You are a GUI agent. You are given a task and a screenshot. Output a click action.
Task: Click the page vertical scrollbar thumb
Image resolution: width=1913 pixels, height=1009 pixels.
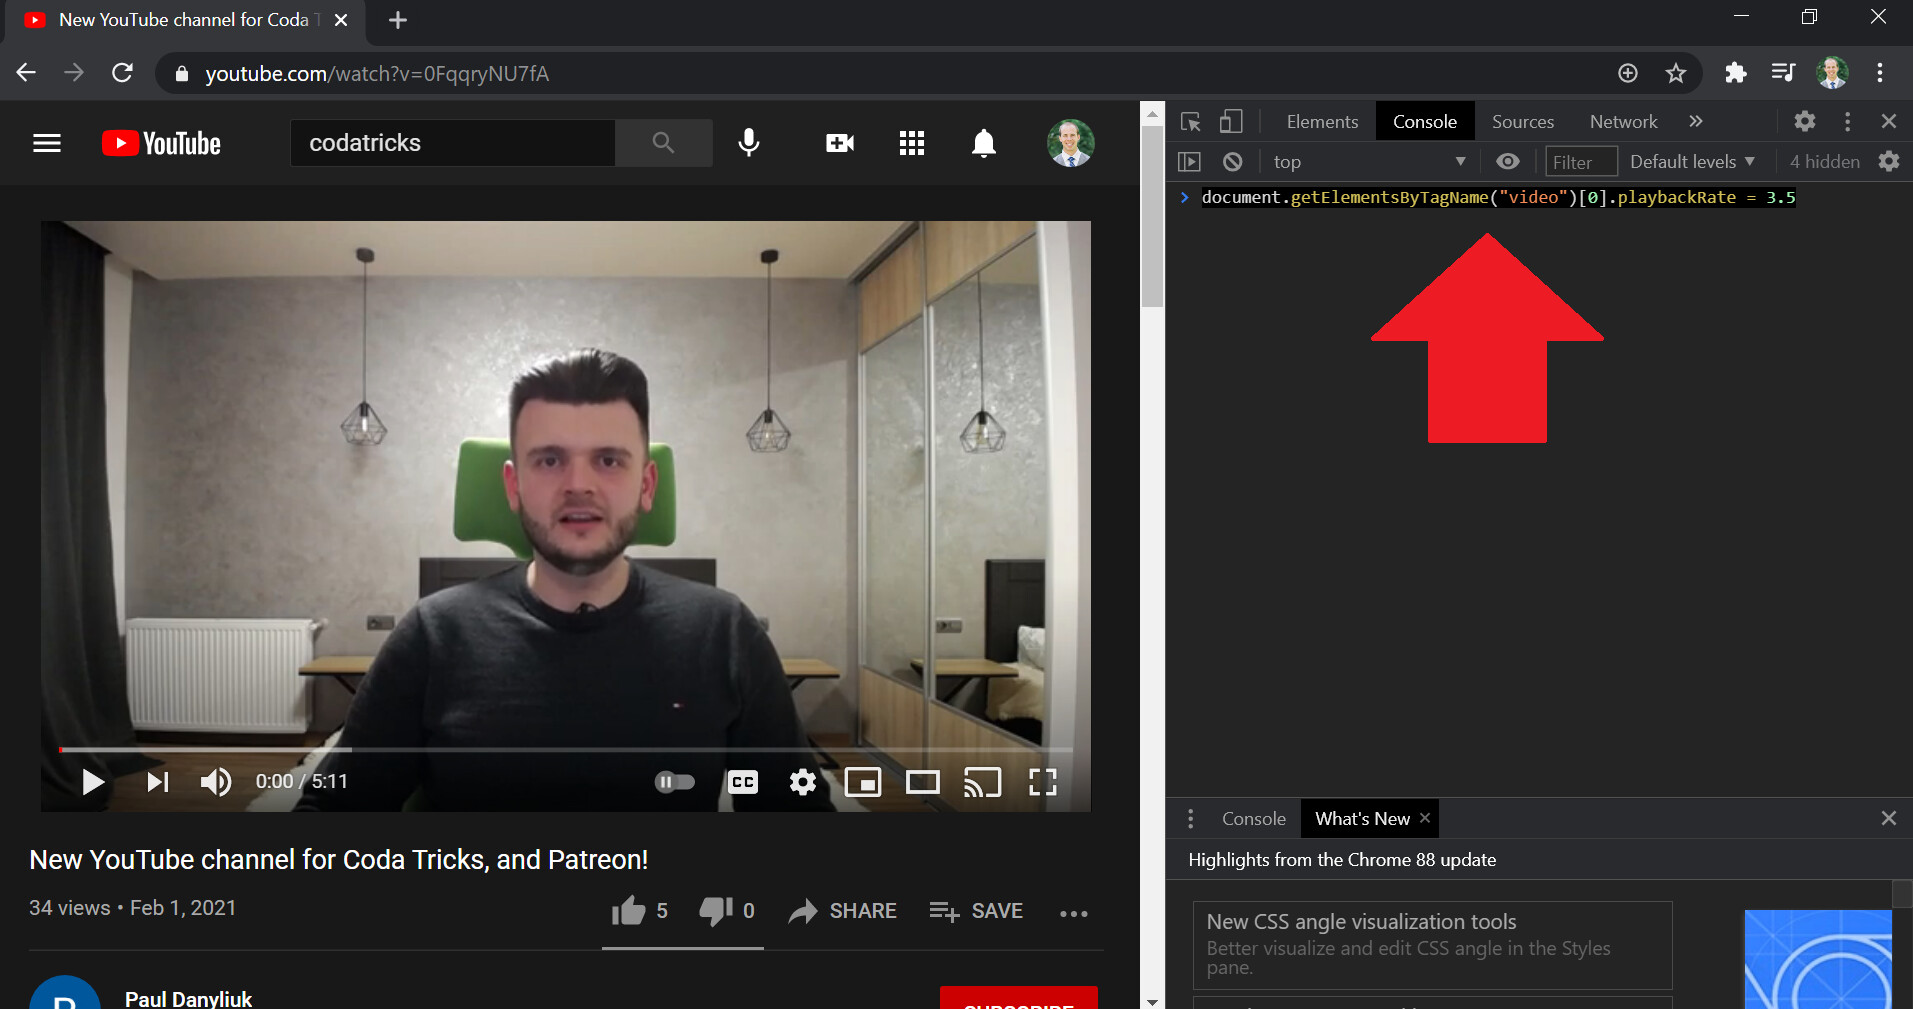coord(1152,217)
